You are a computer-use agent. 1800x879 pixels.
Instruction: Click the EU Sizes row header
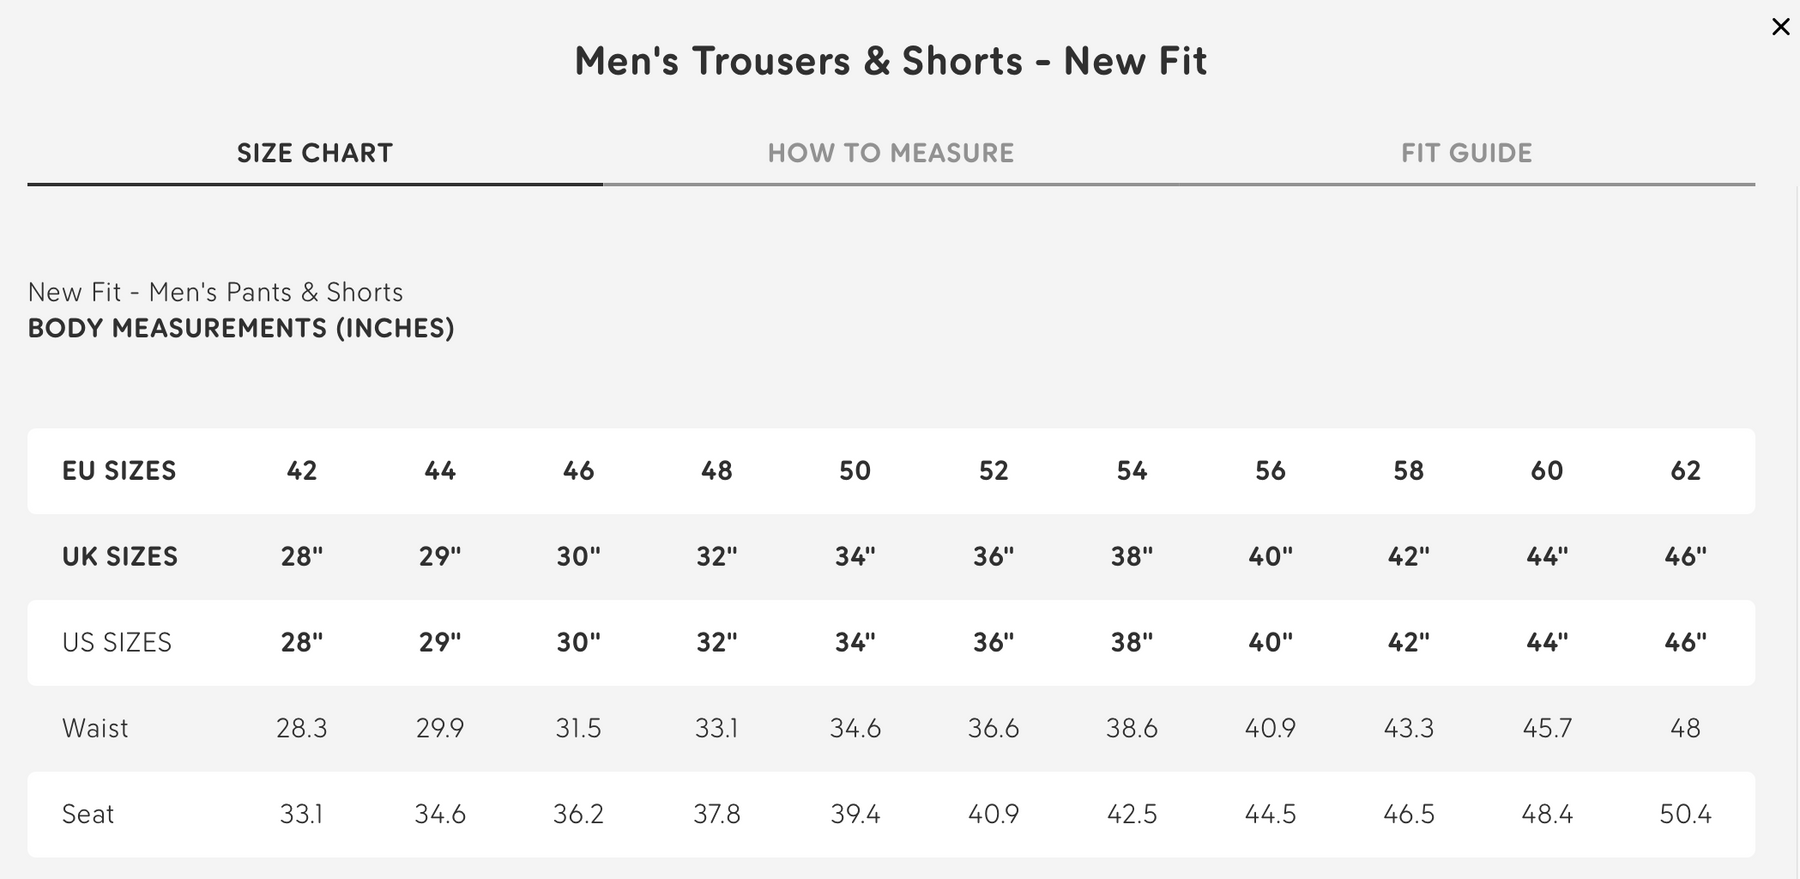119,471
